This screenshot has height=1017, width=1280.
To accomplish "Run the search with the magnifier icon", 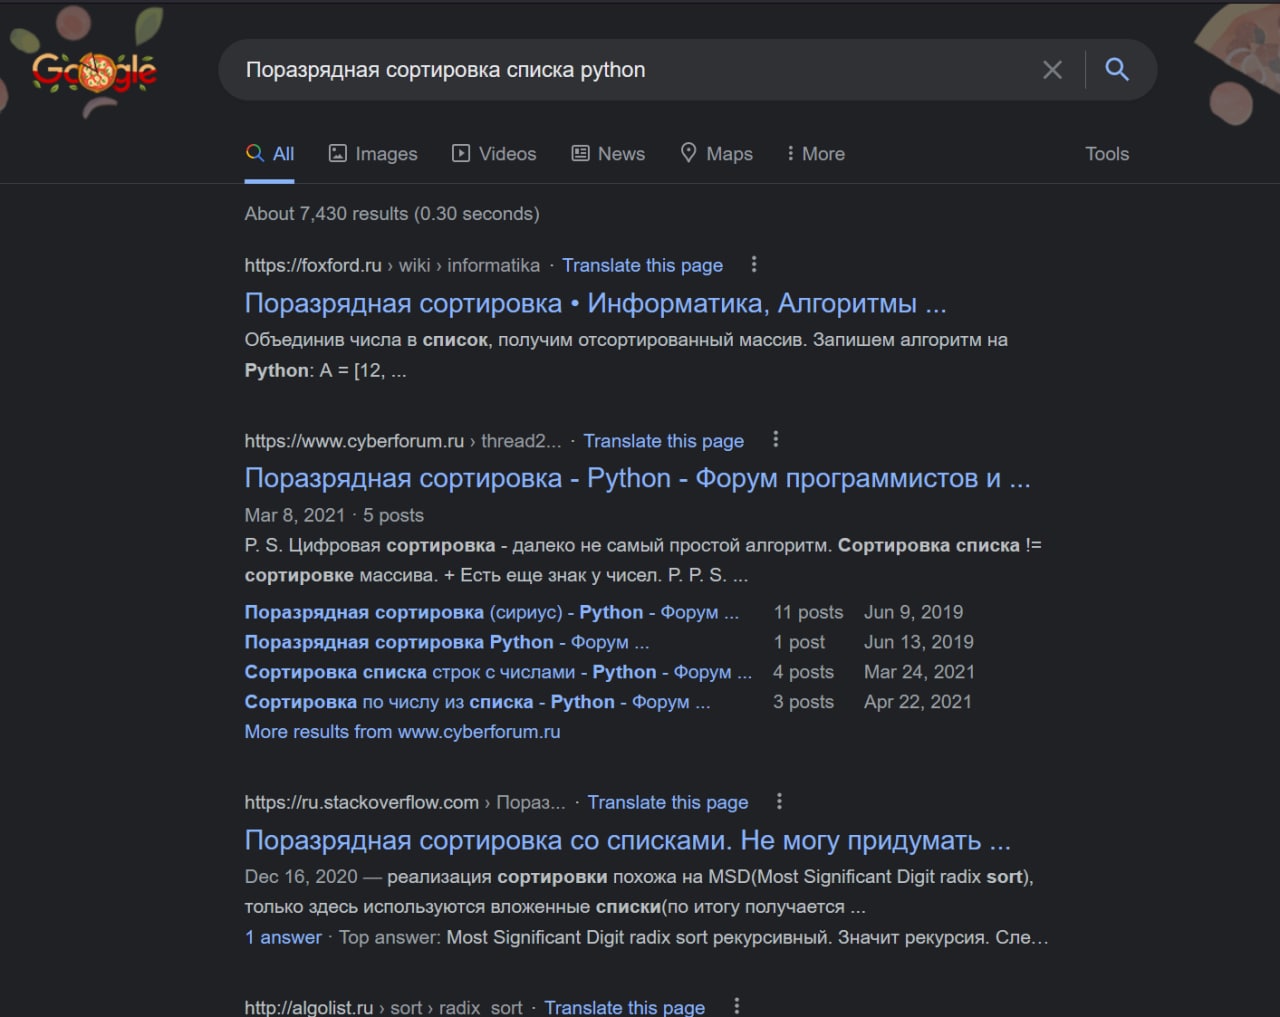I will (1117, 69).
